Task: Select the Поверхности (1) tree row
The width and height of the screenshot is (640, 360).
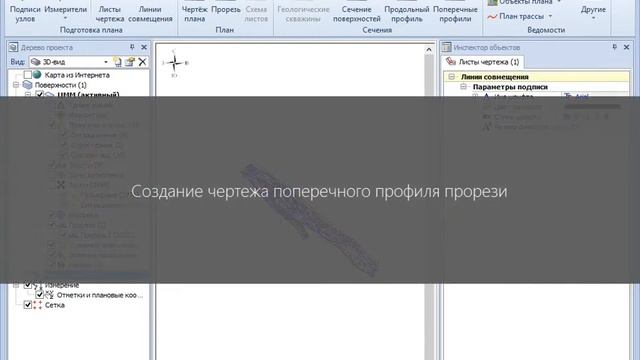Action: pos(60,85)
